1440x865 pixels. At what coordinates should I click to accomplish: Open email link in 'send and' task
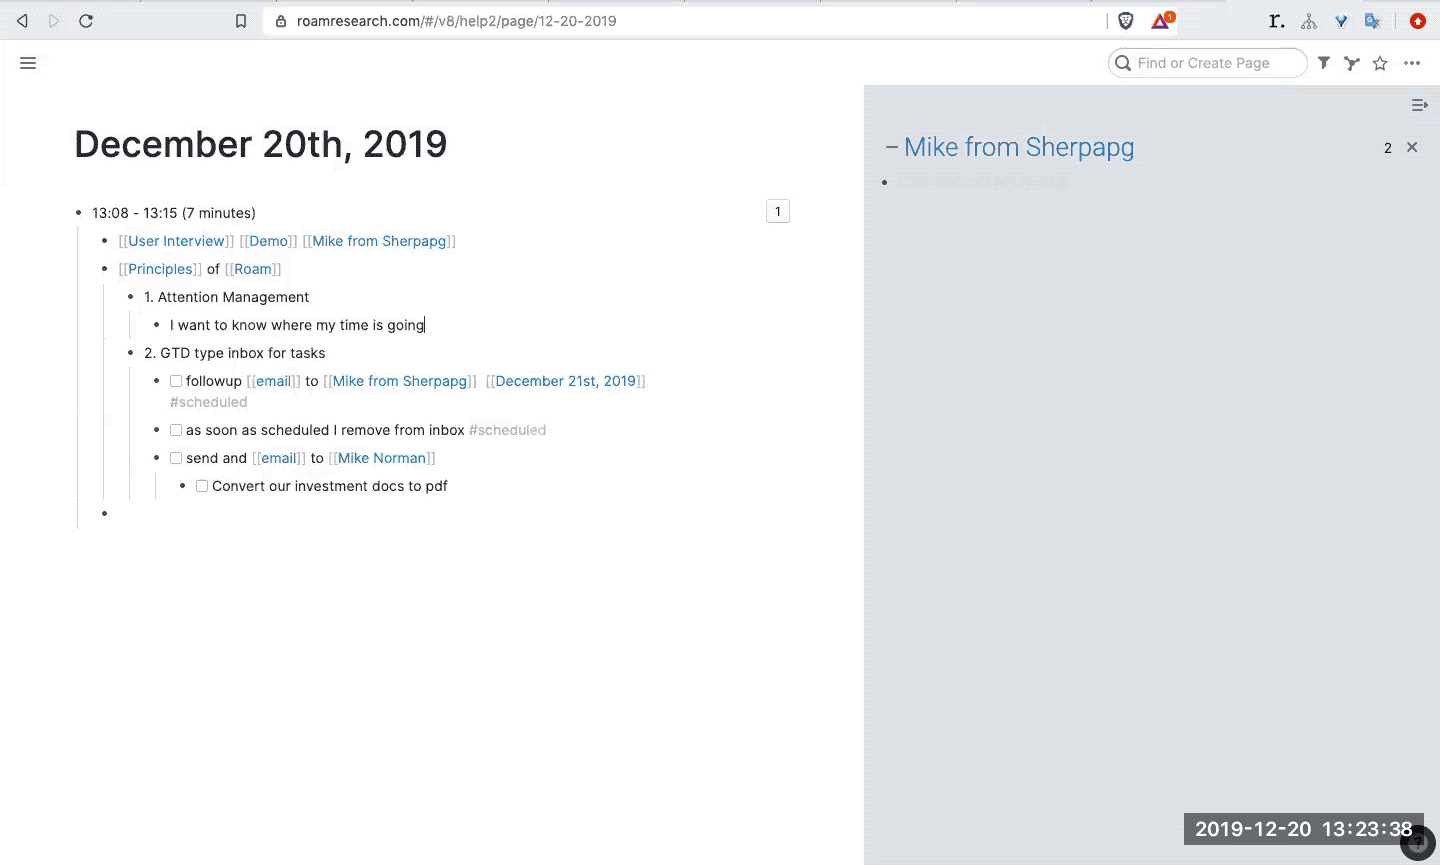(279, 458)
